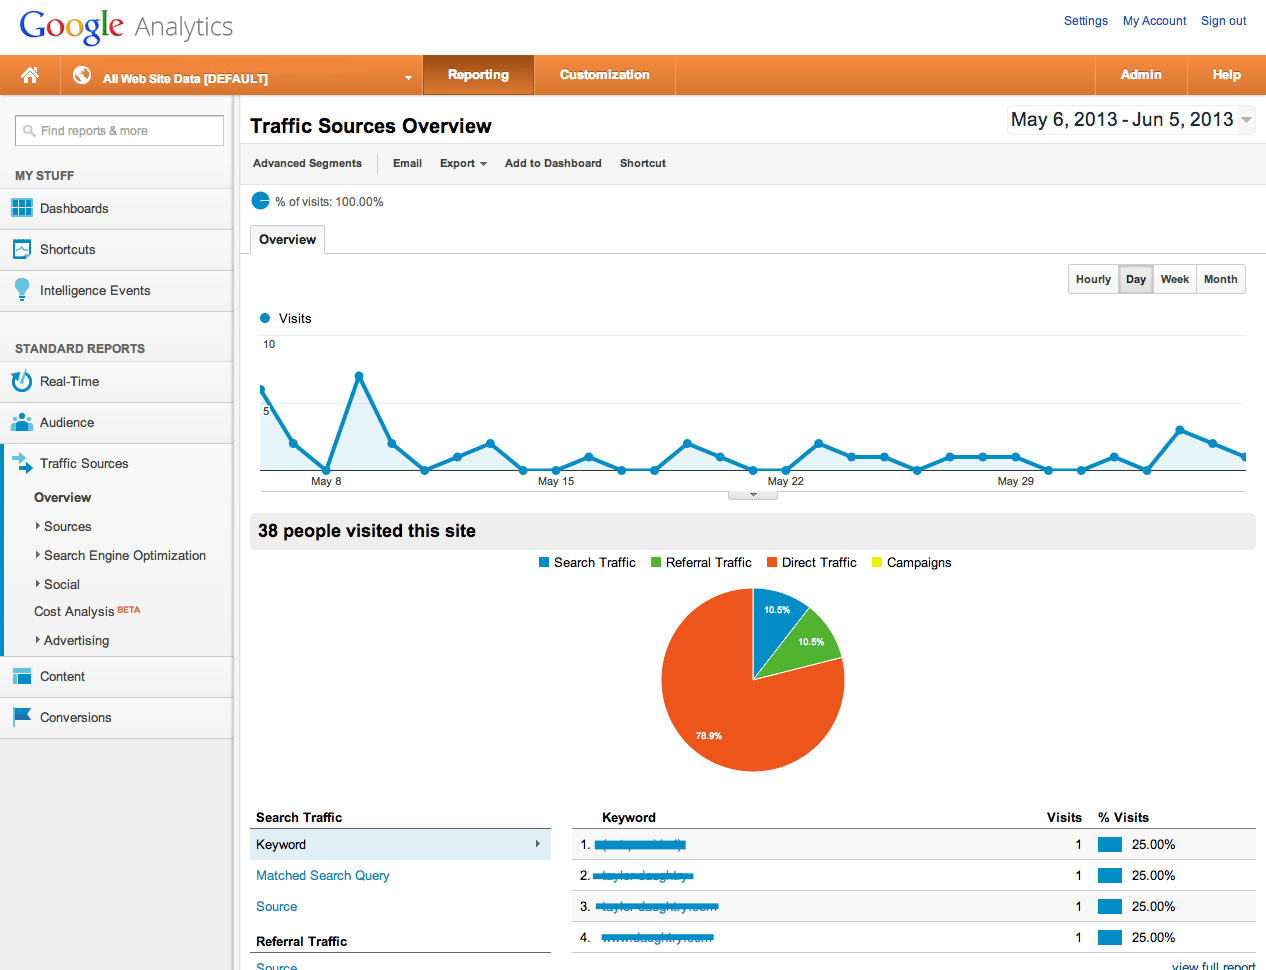Screen dimensions: 1266x970
Task: Click the Home icon in orange bar
Action: pyautogui.click(x=30, y=75)
